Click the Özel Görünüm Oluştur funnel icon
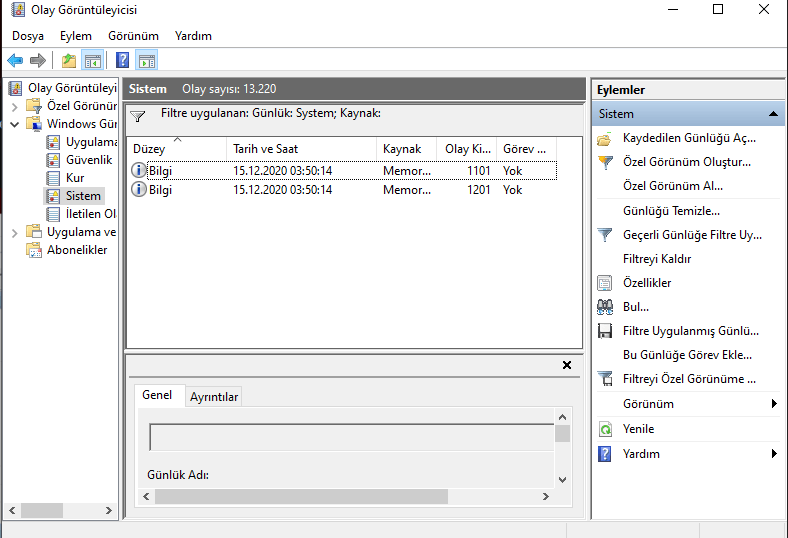The width and height of the screenshot is (788, 538). pos(605,162)
